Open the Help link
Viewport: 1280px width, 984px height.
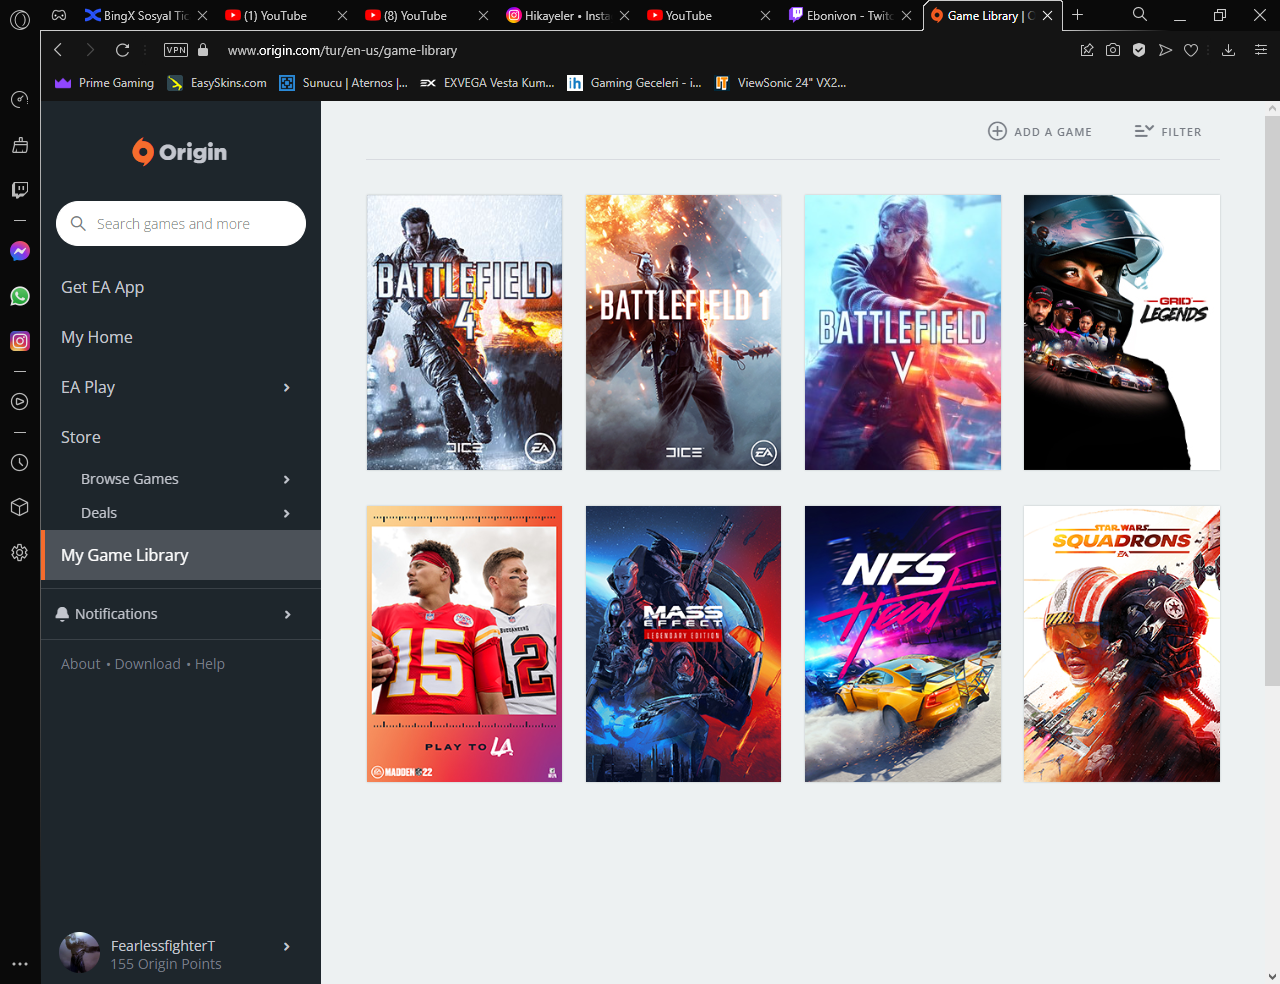[x=210, y=664]
